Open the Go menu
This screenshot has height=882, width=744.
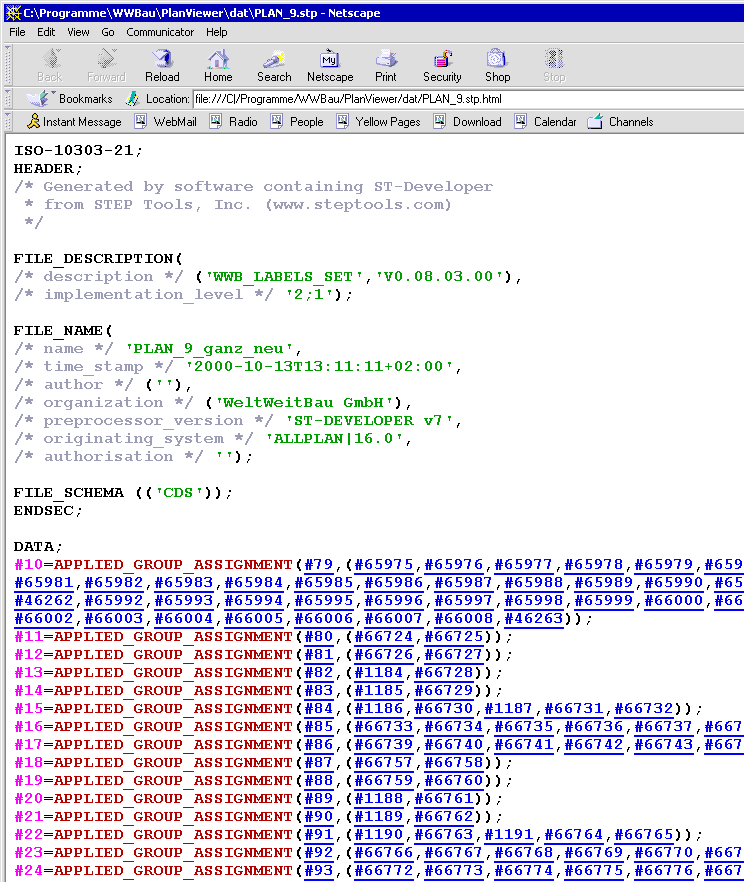coord(108,32)
